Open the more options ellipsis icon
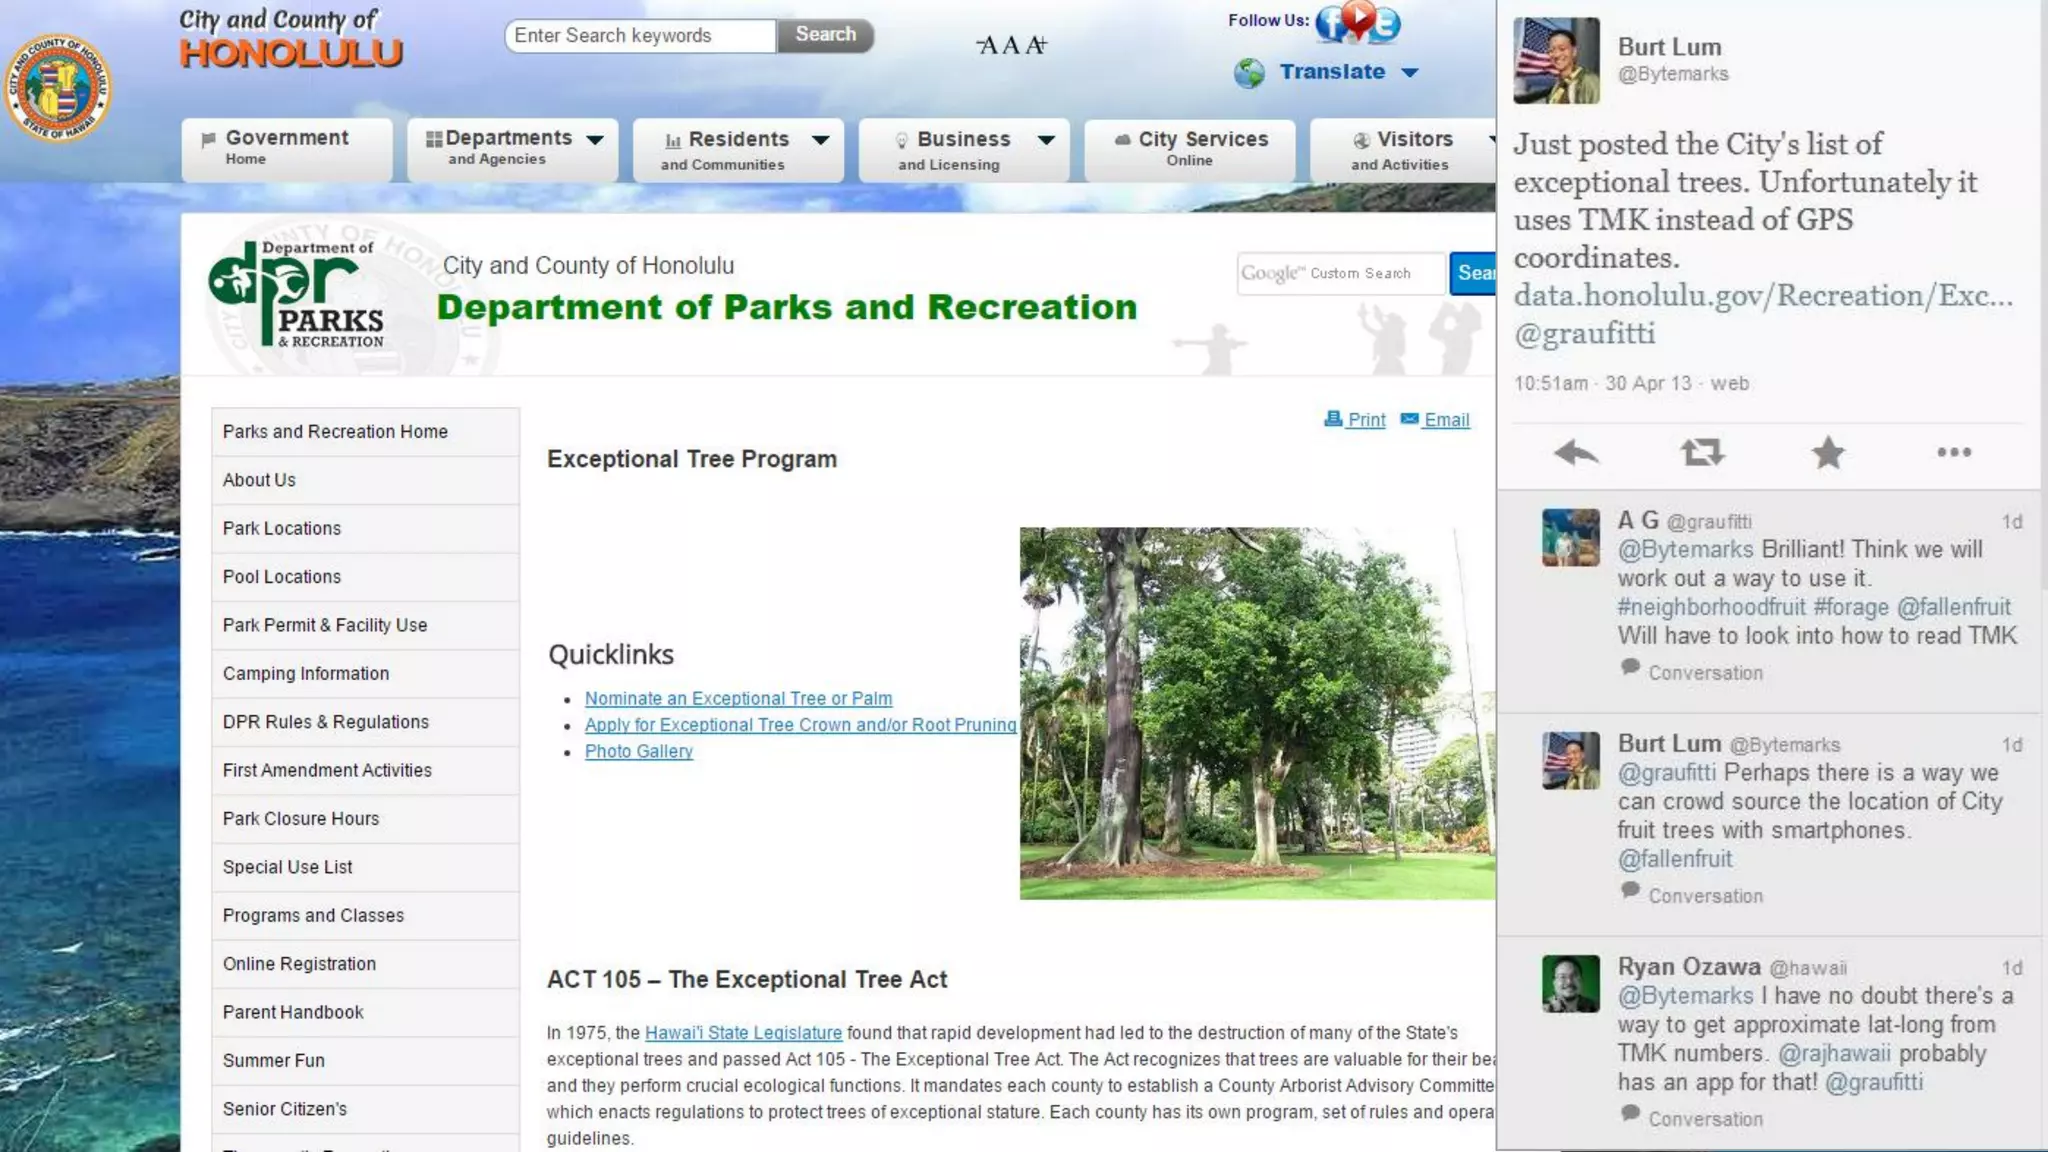The image size is (2048, 1152). pyautogui.click(x=1953, y=453)
